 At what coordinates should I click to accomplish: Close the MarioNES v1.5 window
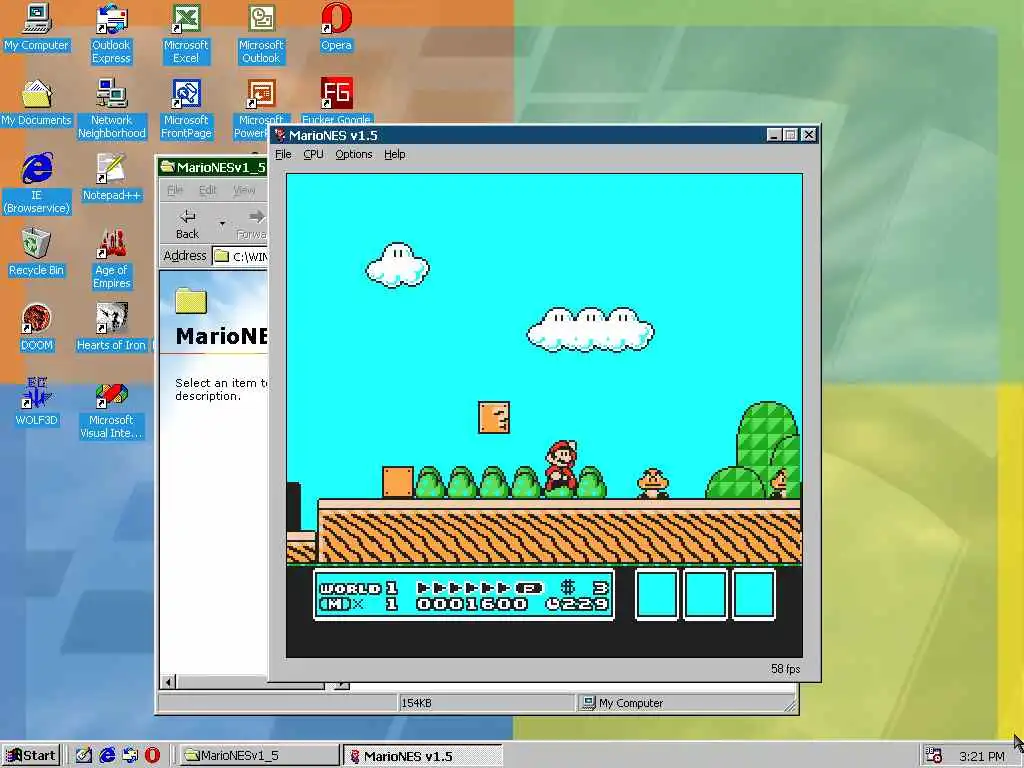(x=808, y=135)
